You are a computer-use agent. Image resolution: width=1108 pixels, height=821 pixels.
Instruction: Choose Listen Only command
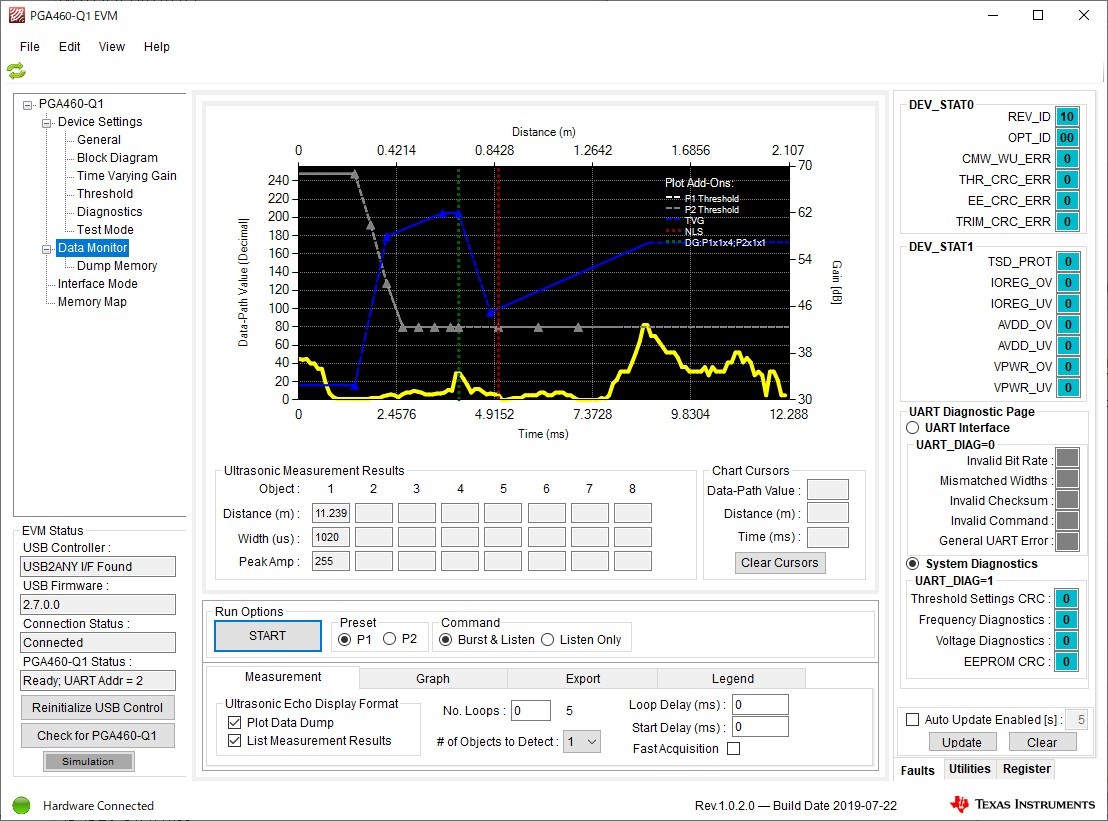[548, 639]
